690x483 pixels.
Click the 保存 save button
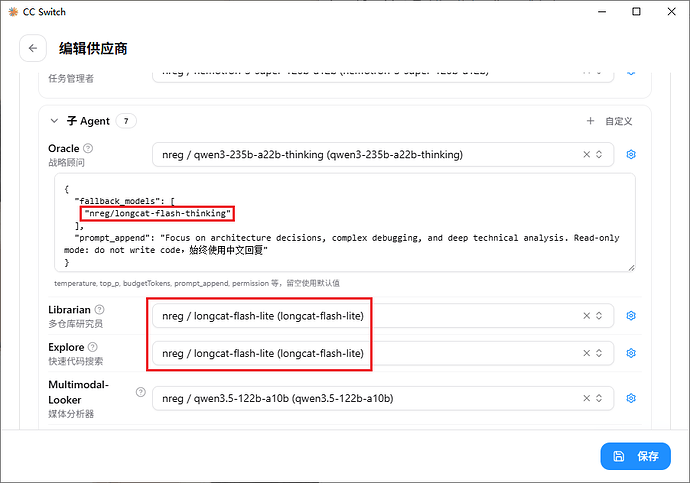click(x=635, y=456)
